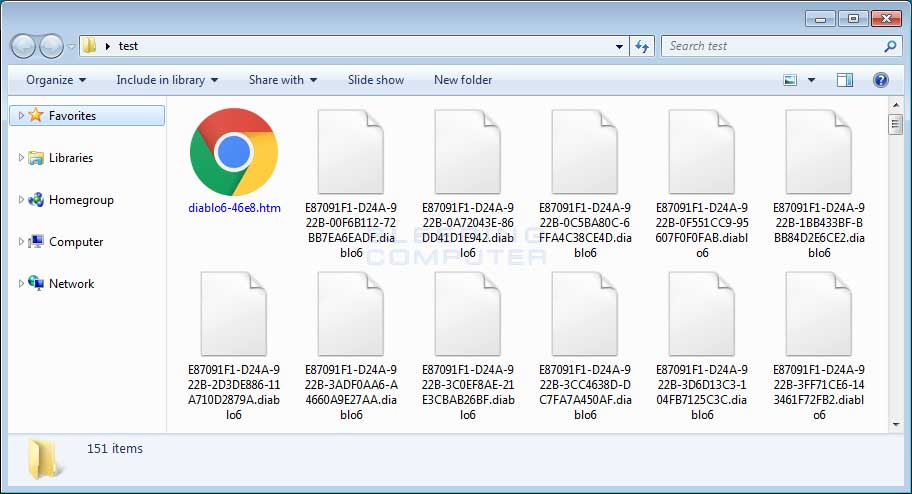Create a New folder
Viewport: 912px width, 494px height.
(463, 80)
